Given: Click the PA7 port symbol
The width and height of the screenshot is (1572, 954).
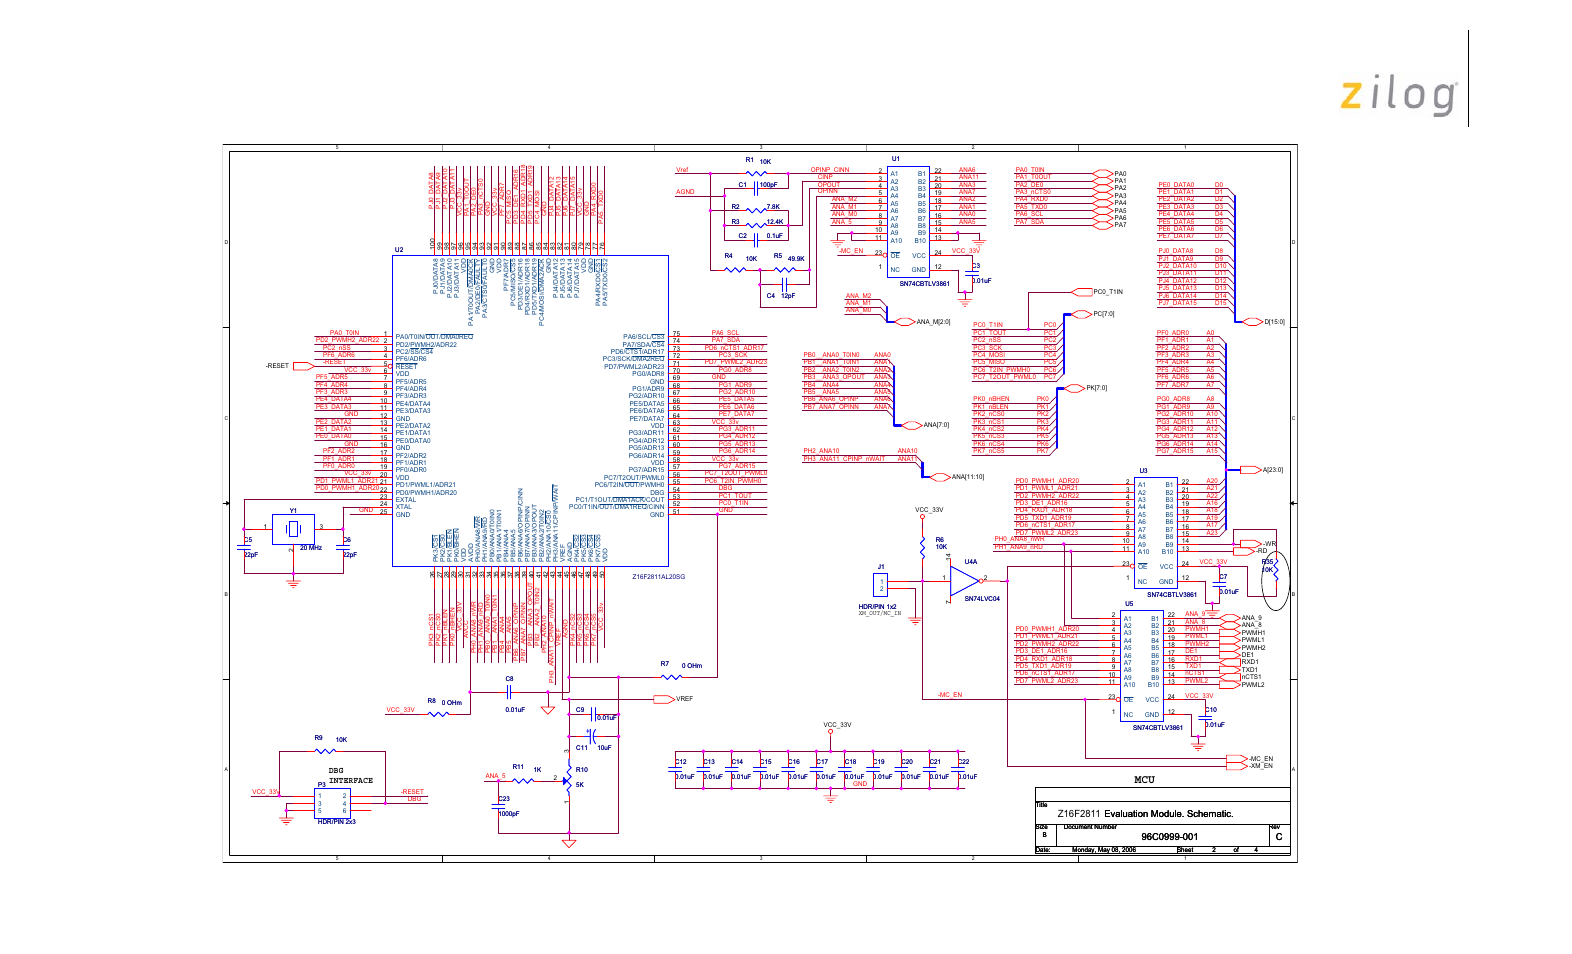Looking at the screenshot, I should (x=1103, y=224).
